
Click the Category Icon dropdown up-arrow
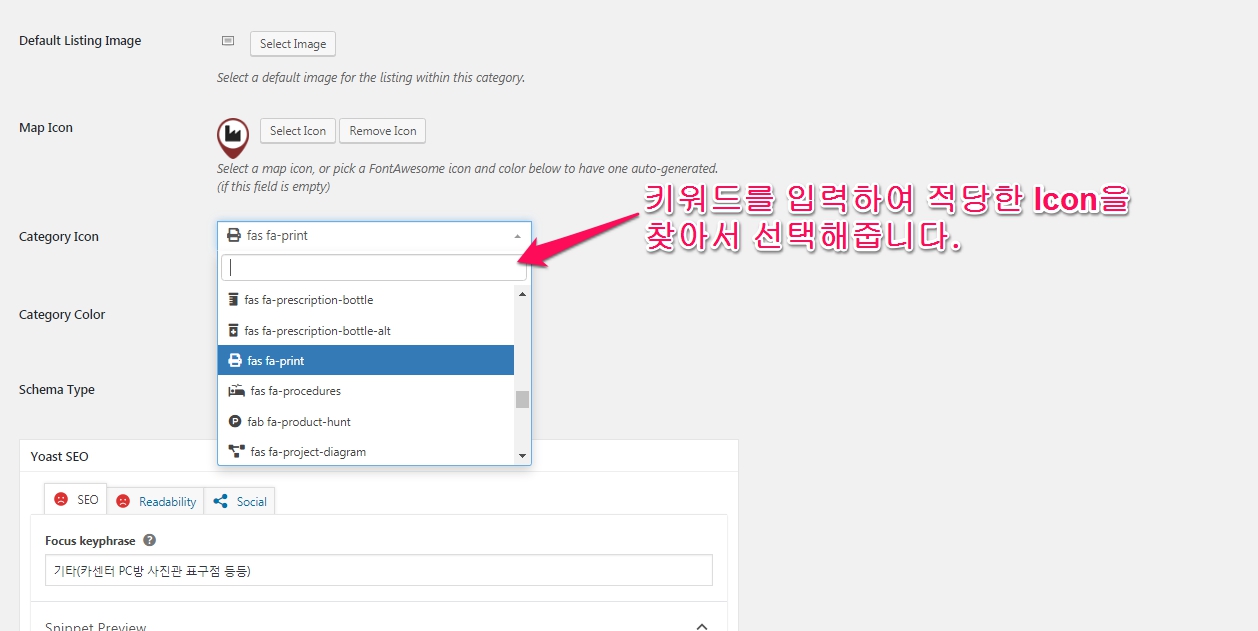tap(517, 236)
